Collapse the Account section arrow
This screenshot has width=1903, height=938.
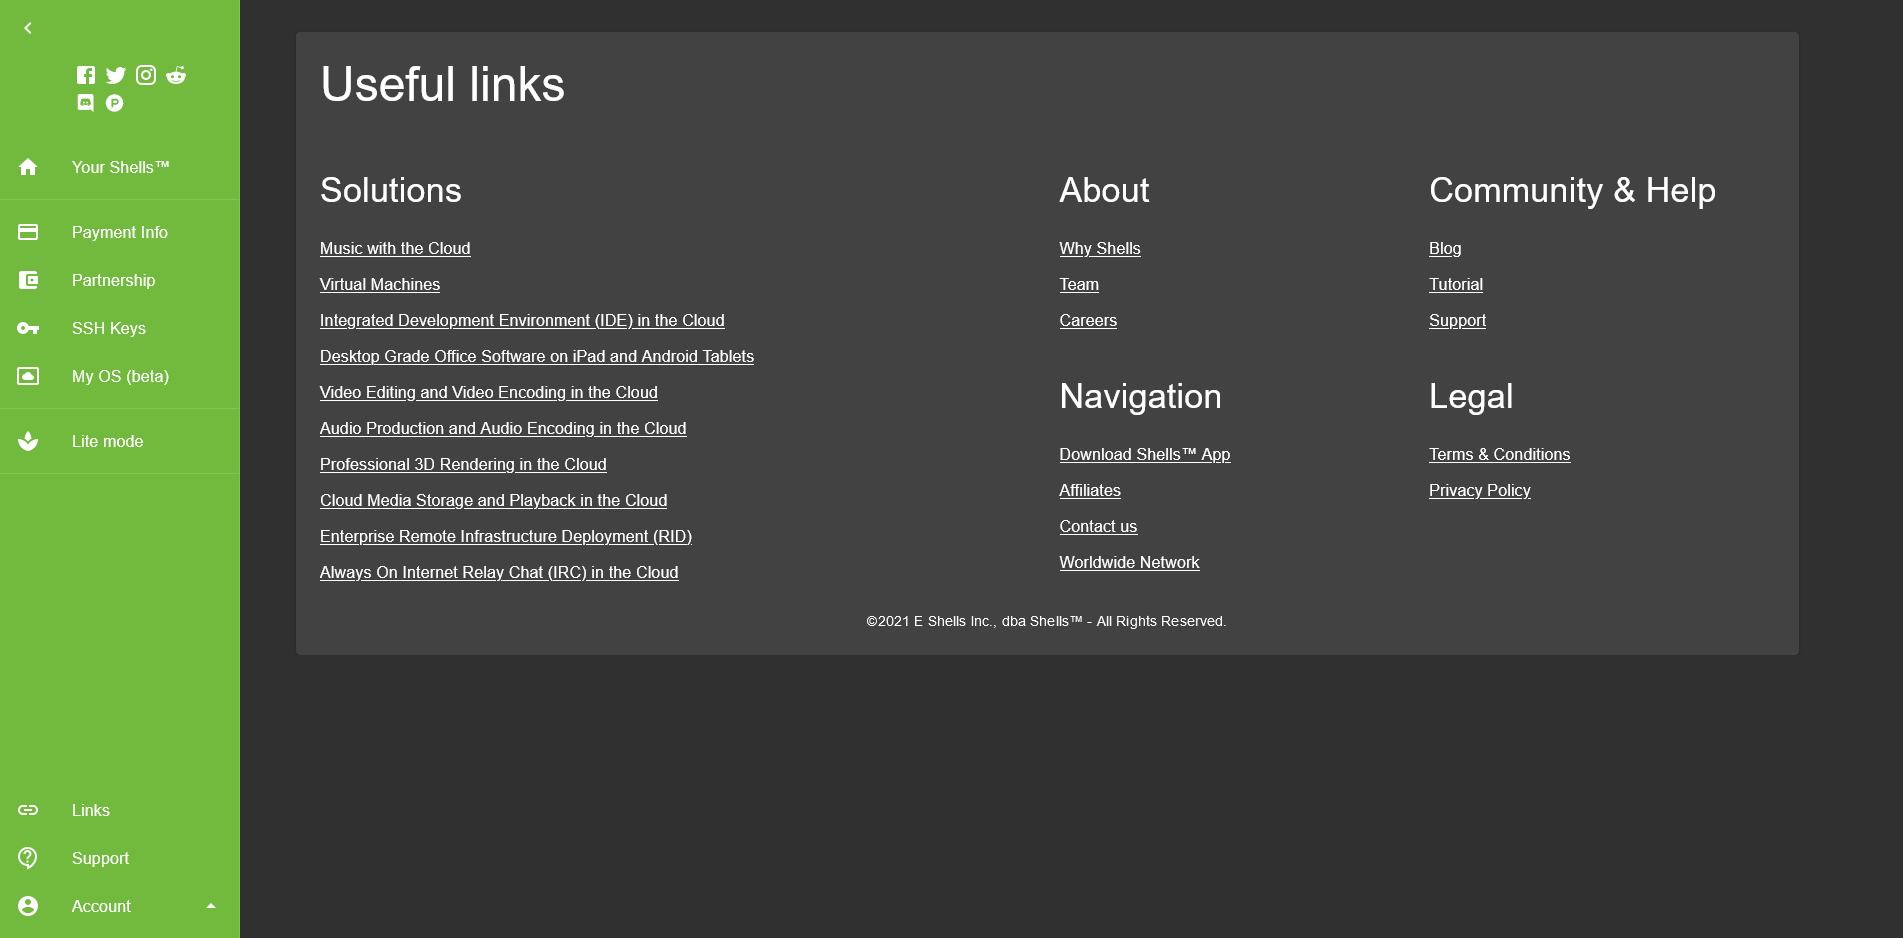pos(210,906)
